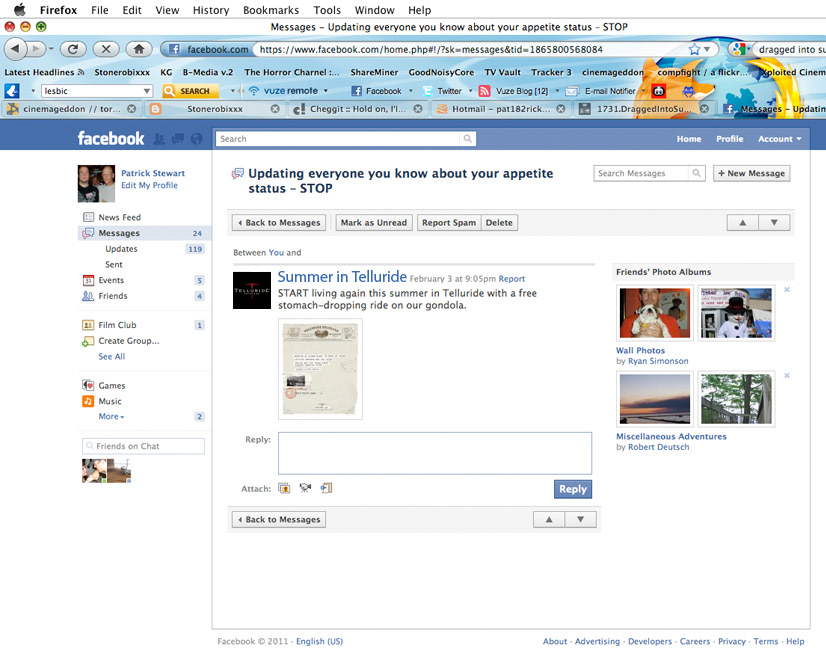The width and height of the screenshot is (826, 654).
Task: Click Facebook friend requests icon in header
Action: [159, 139]
